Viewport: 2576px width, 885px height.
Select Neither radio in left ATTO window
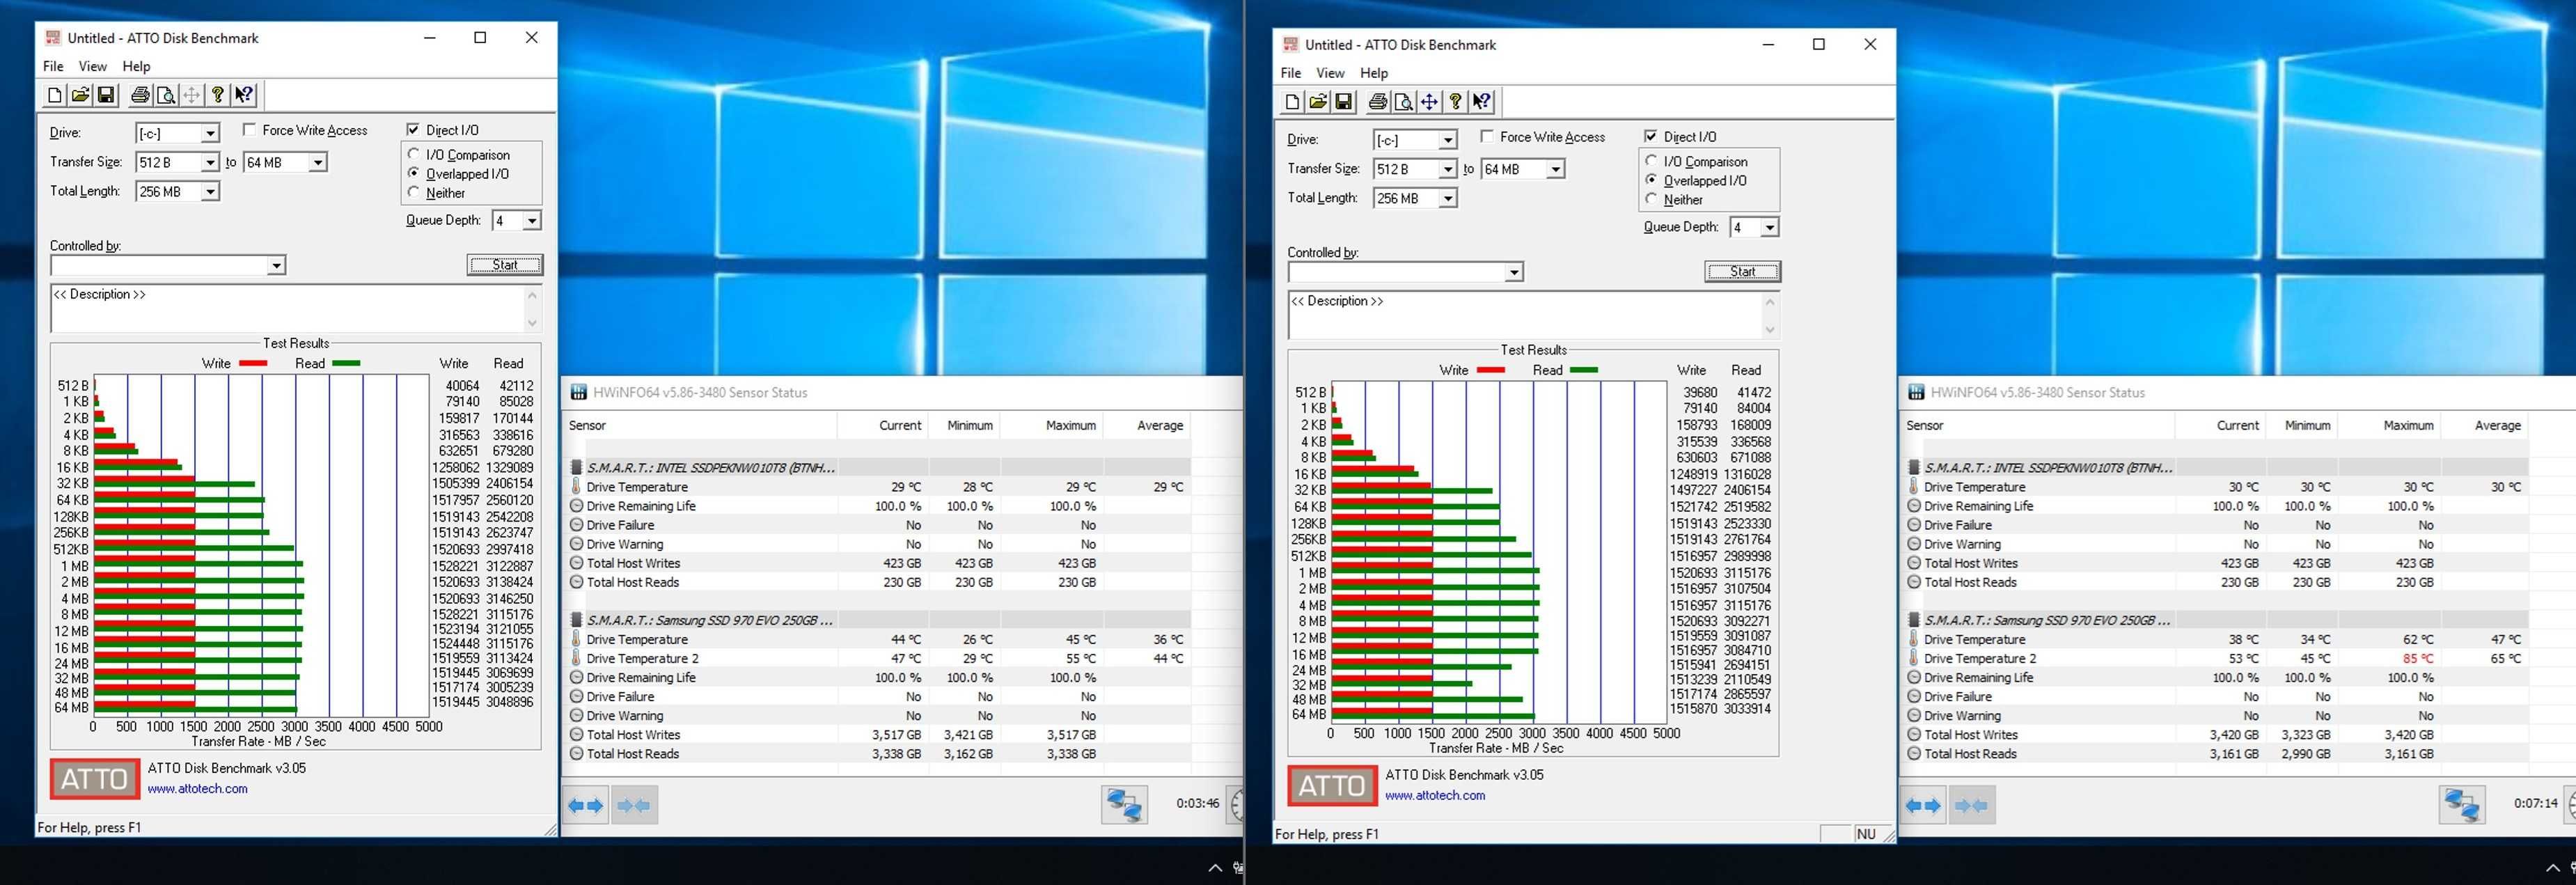[414, 192]
